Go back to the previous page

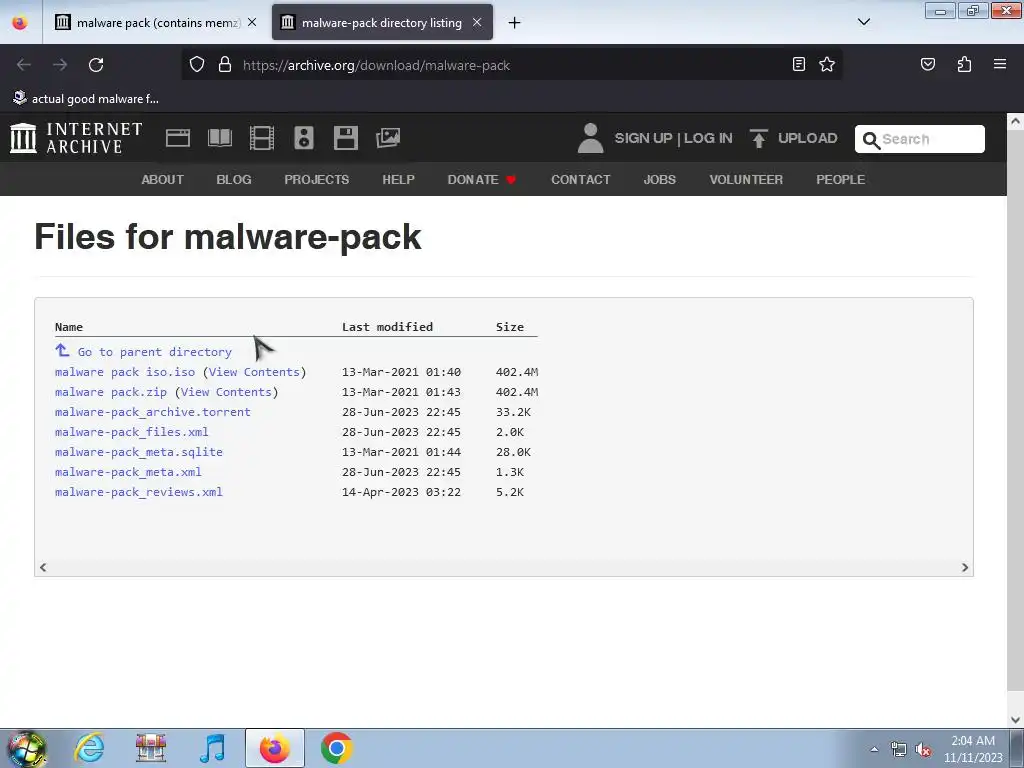click(24, 65)
